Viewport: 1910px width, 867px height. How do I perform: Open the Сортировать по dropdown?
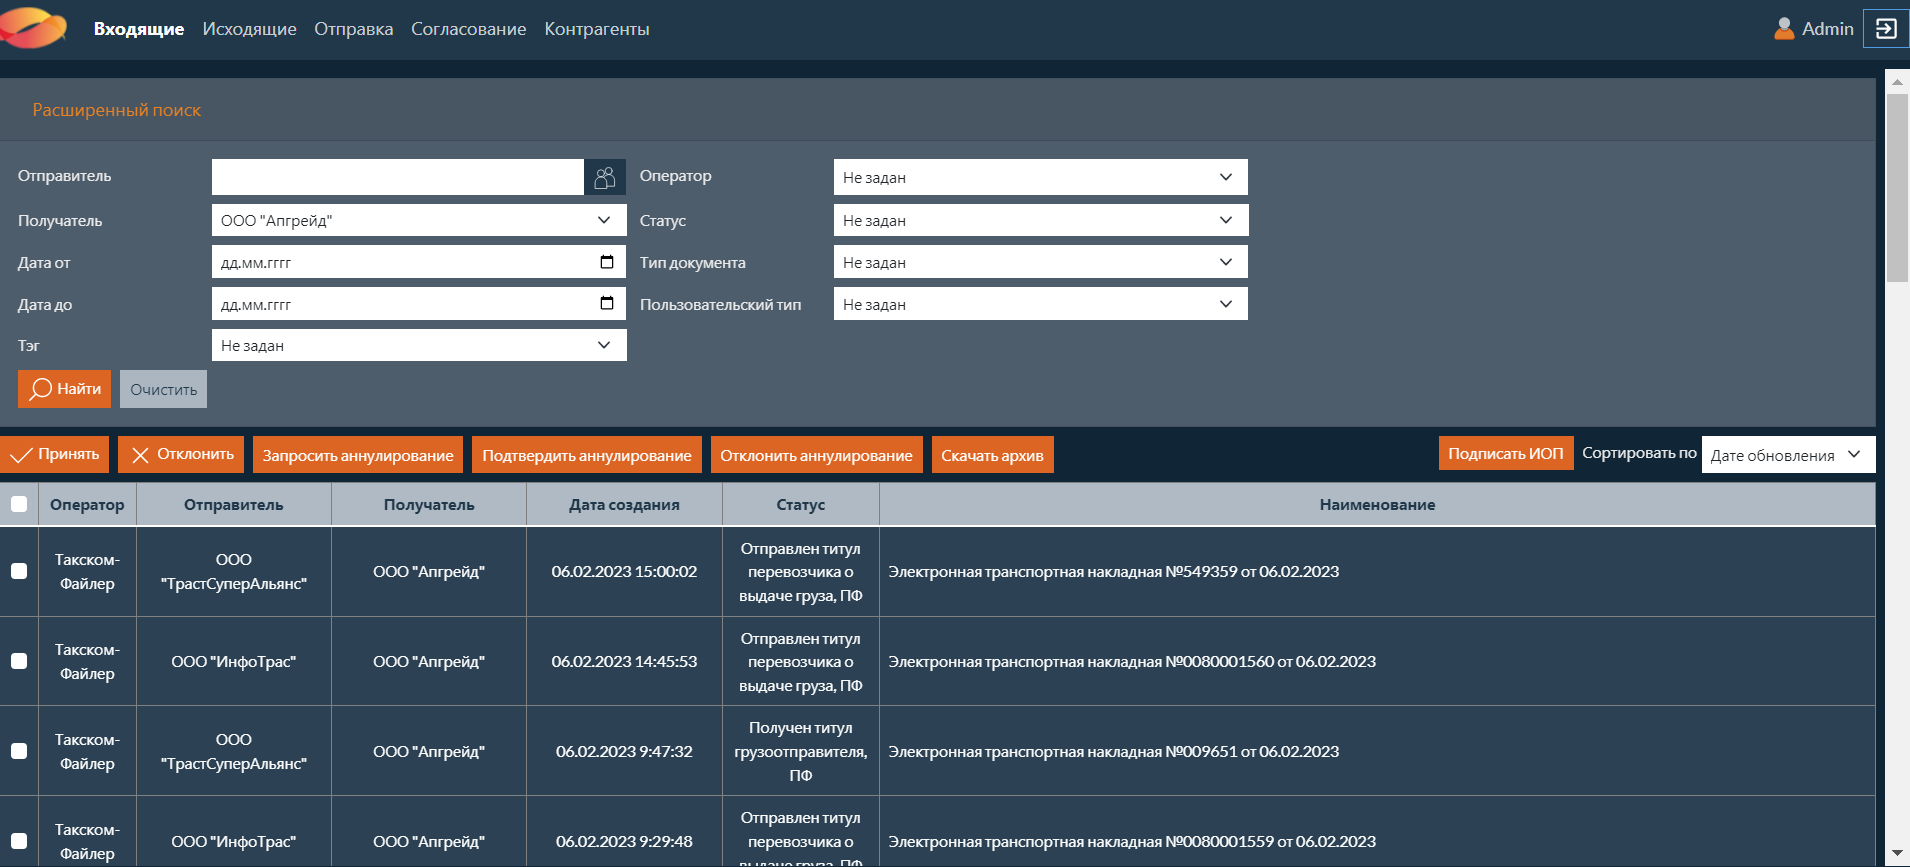[1788, 454]
